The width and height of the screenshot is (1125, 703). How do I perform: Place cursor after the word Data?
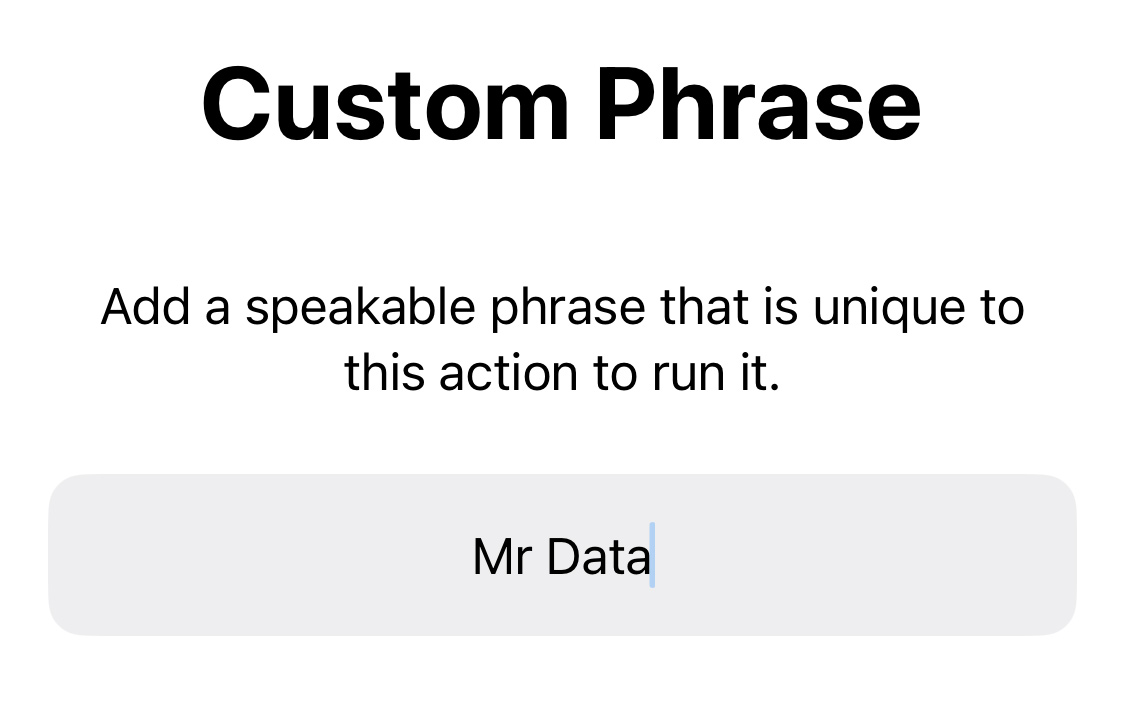(651, 556)
